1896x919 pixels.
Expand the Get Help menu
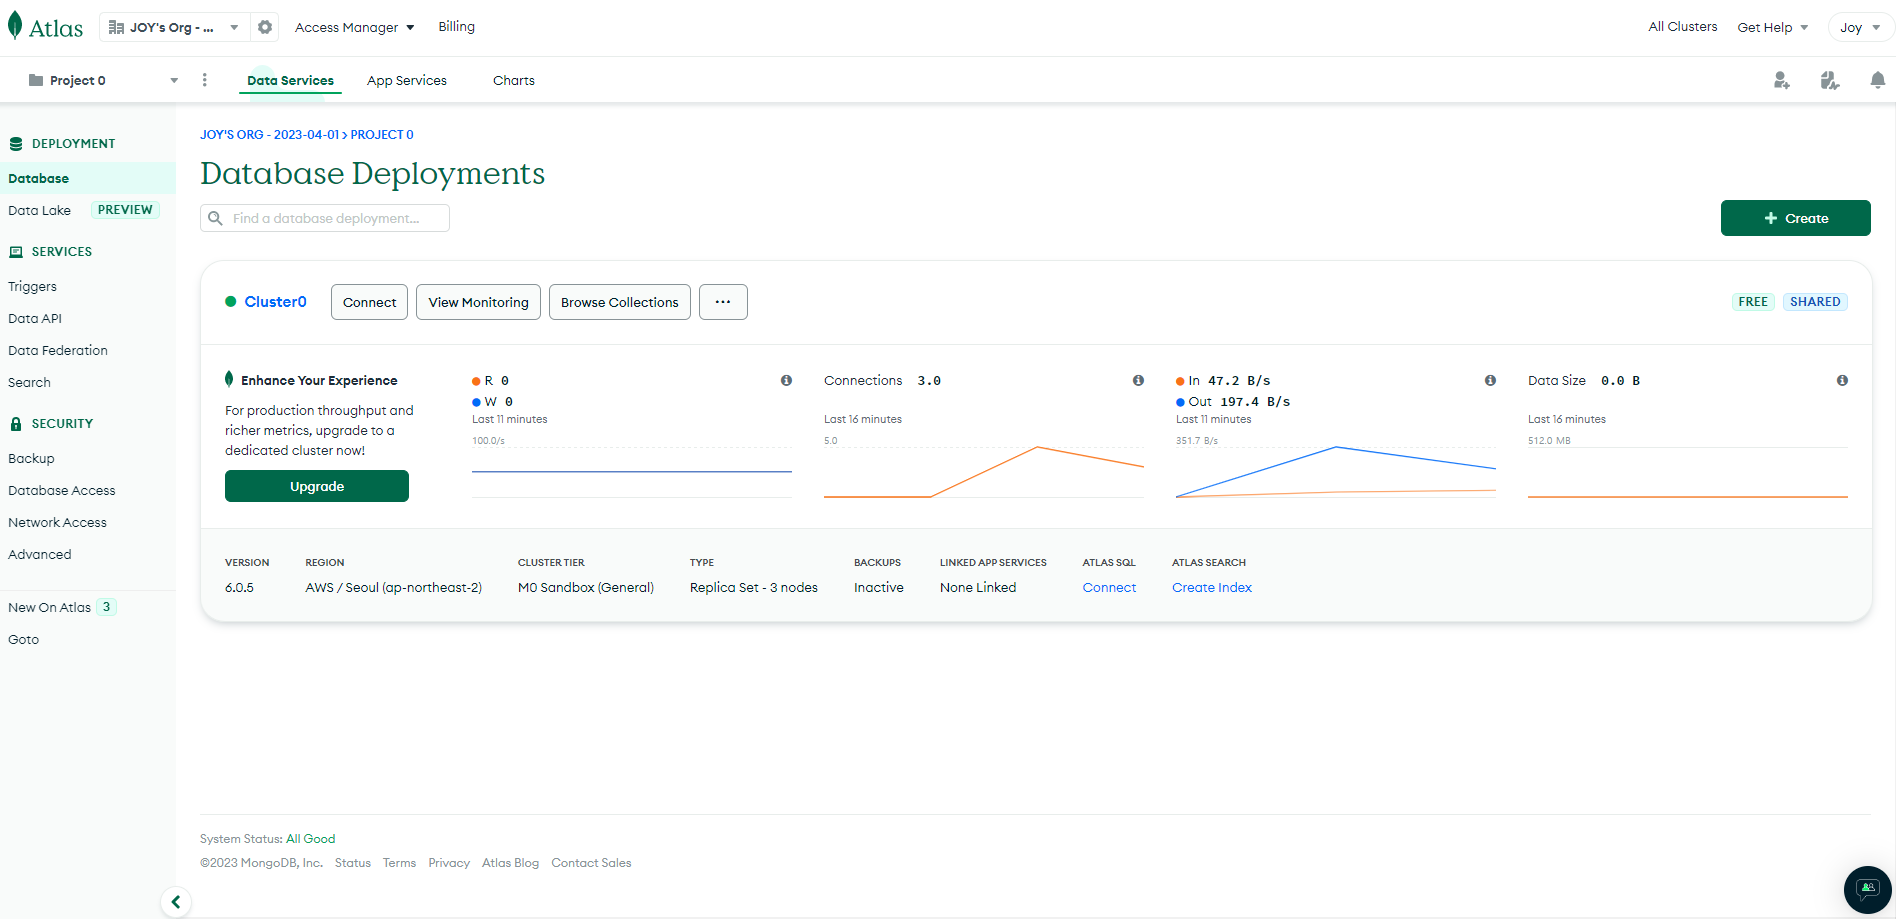click(1773, 27)
